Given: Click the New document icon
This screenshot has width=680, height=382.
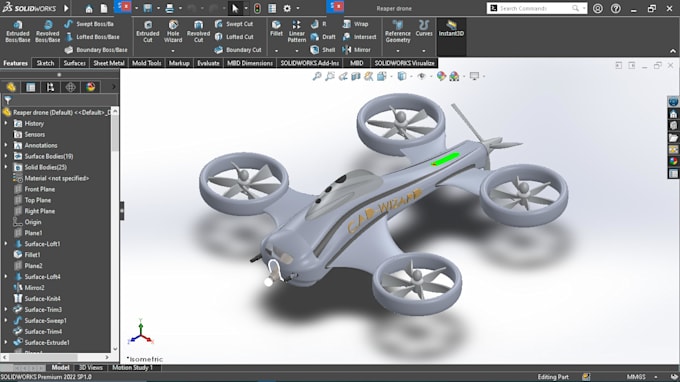Looking at the screenshot, I should pyautogui.click(x=104, y=8).
